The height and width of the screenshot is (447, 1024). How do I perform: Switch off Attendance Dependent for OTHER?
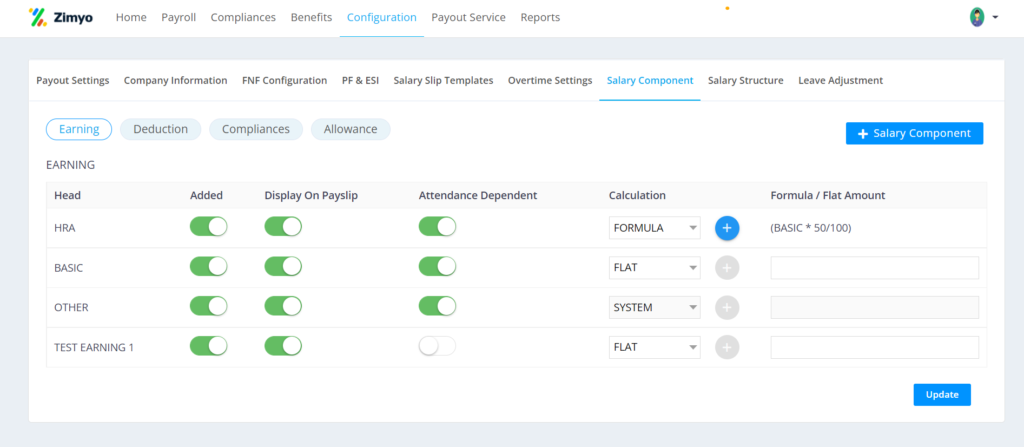(437, 306)
